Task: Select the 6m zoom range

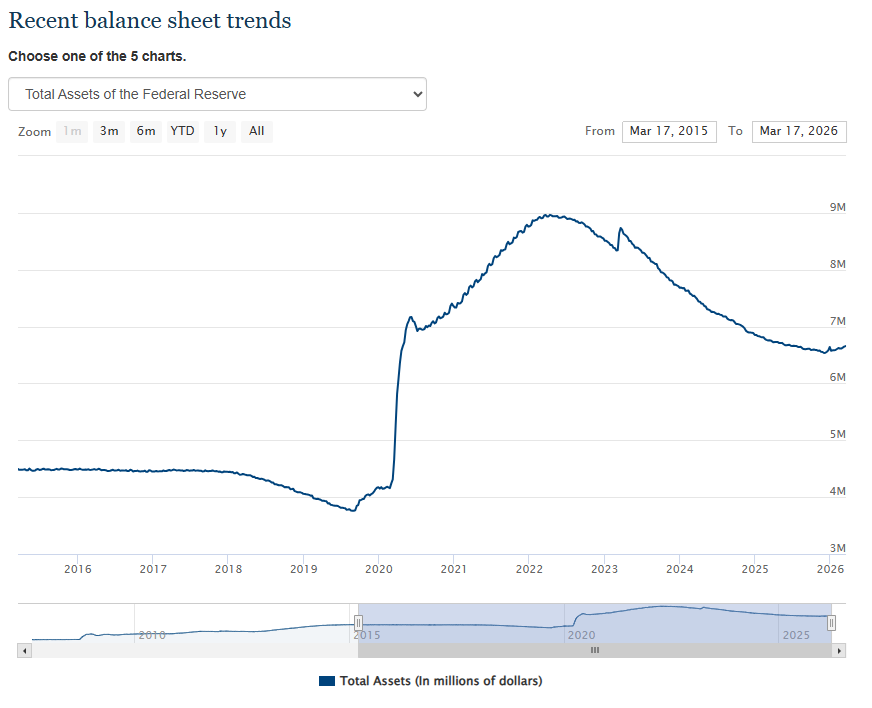Action: pyautogui.click(x=146, y=131)
